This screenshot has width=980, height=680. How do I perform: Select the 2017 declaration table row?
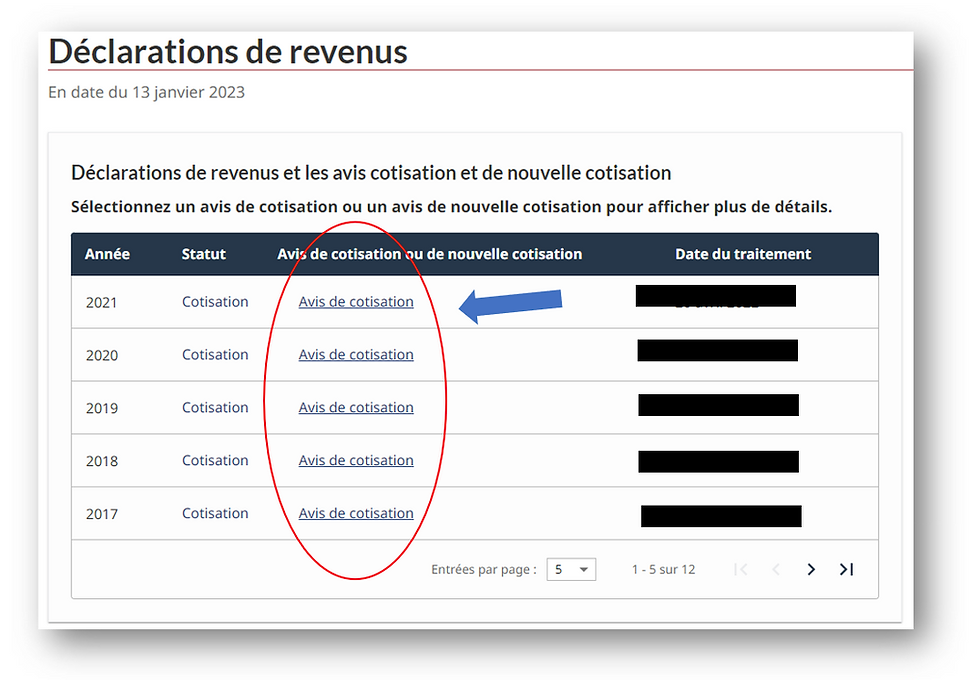pos(150,513)
